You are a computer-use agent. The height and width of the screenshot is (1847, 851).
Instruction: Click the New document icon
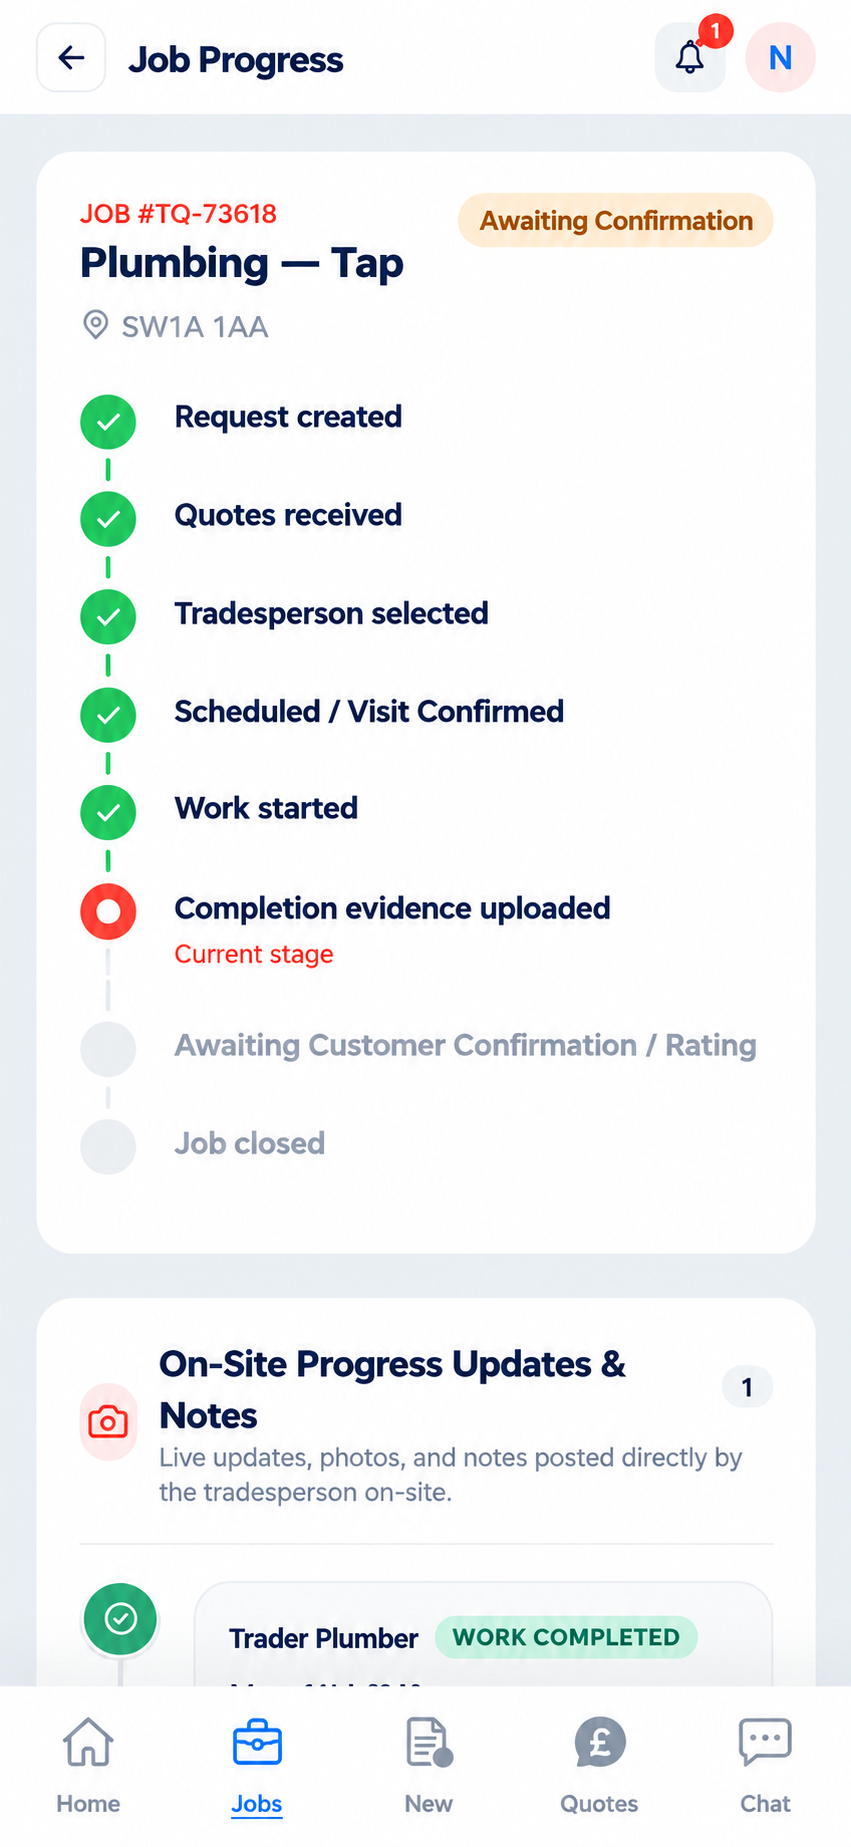click(x=429, y=1743)
